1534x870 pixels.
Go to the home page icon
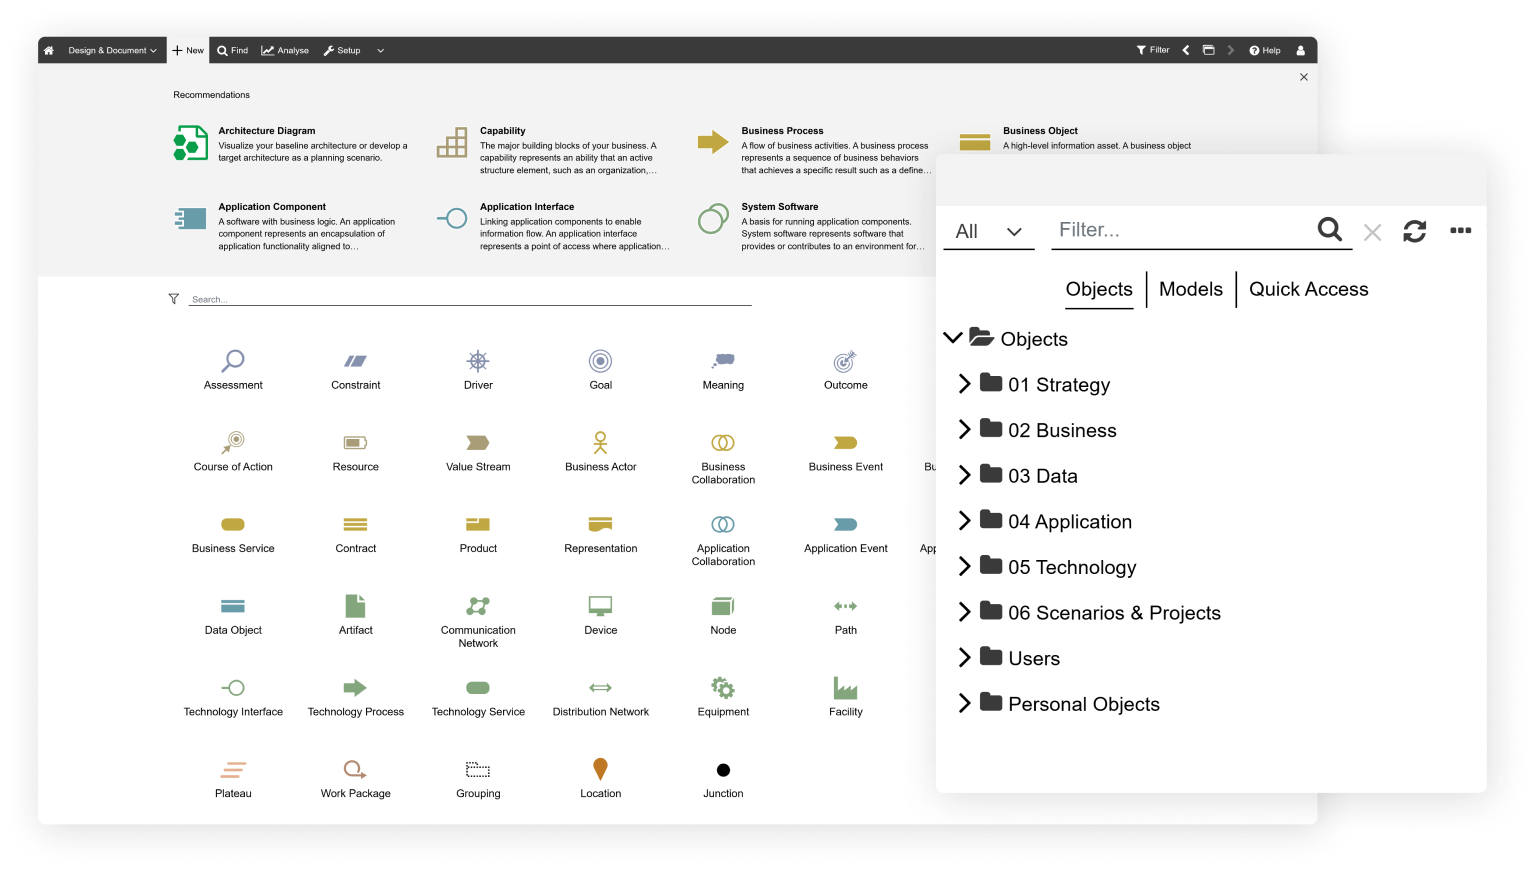(x=49, y=50)
